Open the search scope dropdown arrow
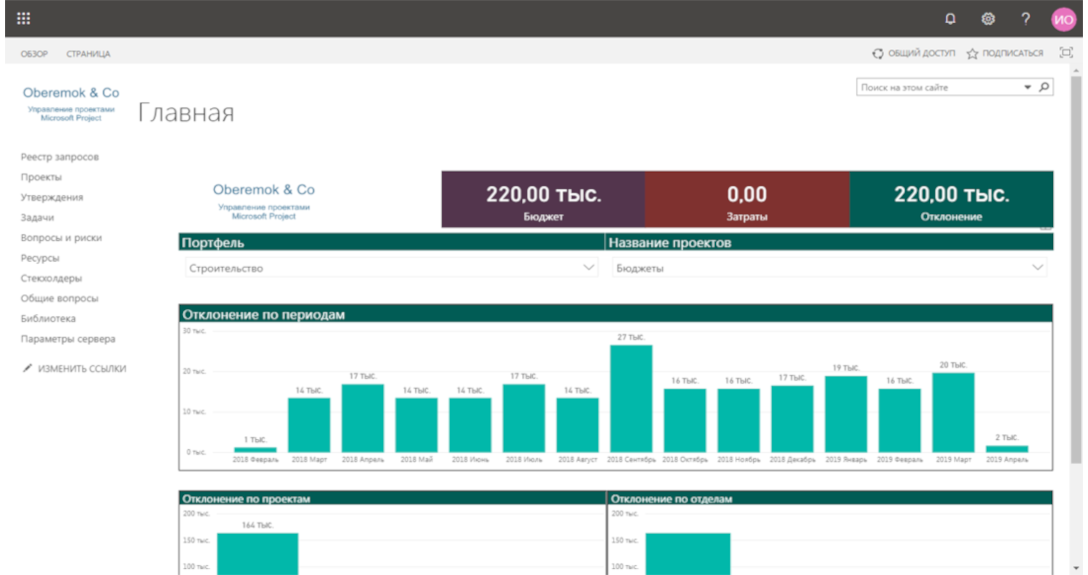 point(1027,88)
